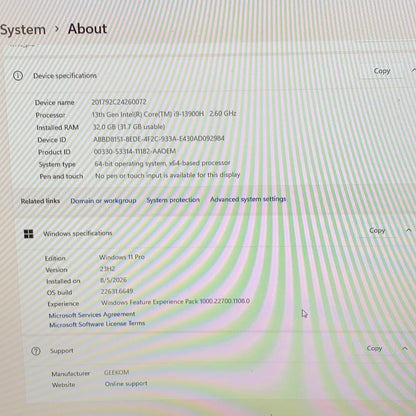Click the About breadcrumb title
Image resolution: width=416 pixels, height=416 pixels.
[87, 29]
